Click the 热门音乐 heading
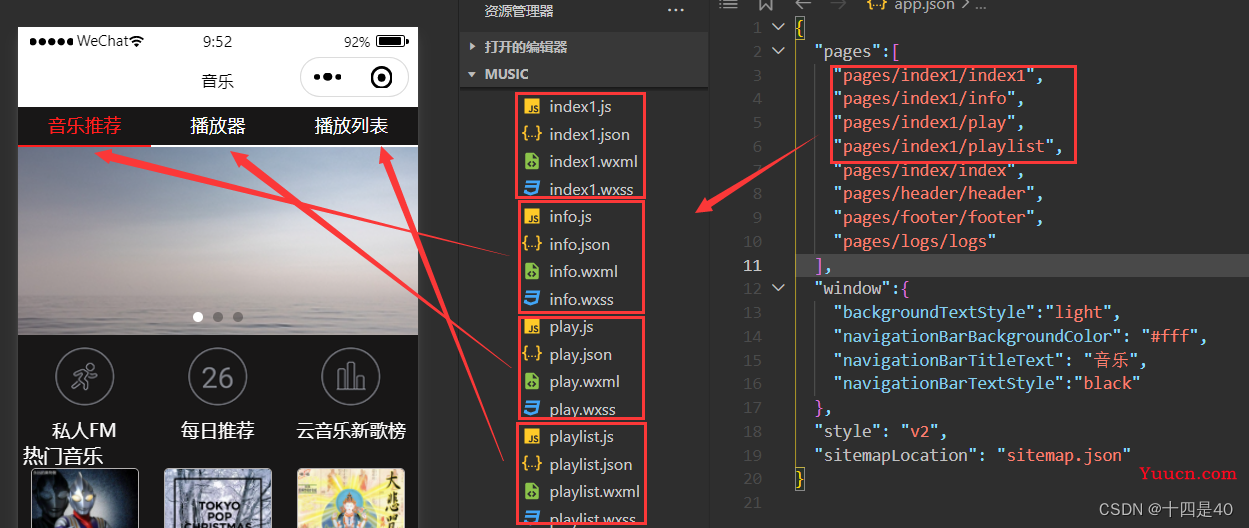The height and width of the screenshot is (528, 1249). [x=63, y=457]
